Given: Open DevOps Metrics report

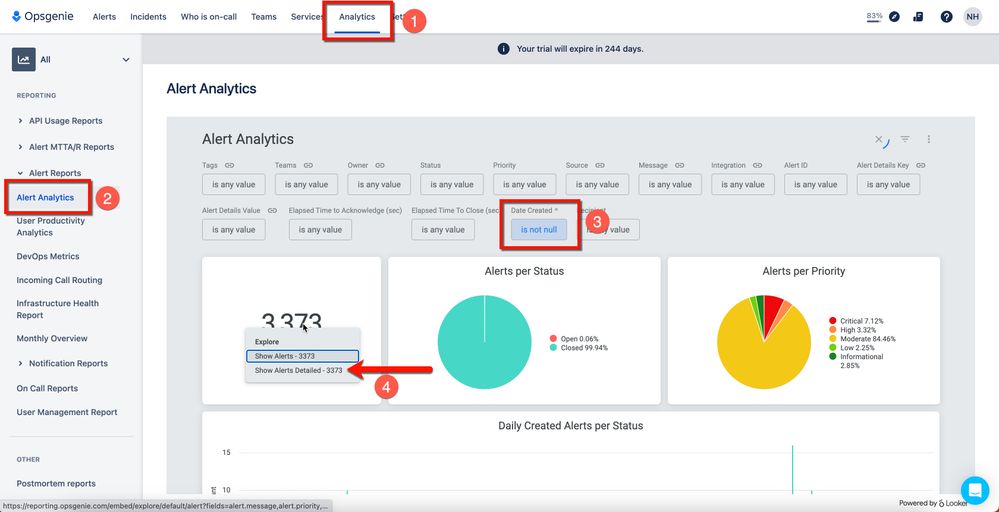Looking at the screenshot, I should tap(48, 257).
